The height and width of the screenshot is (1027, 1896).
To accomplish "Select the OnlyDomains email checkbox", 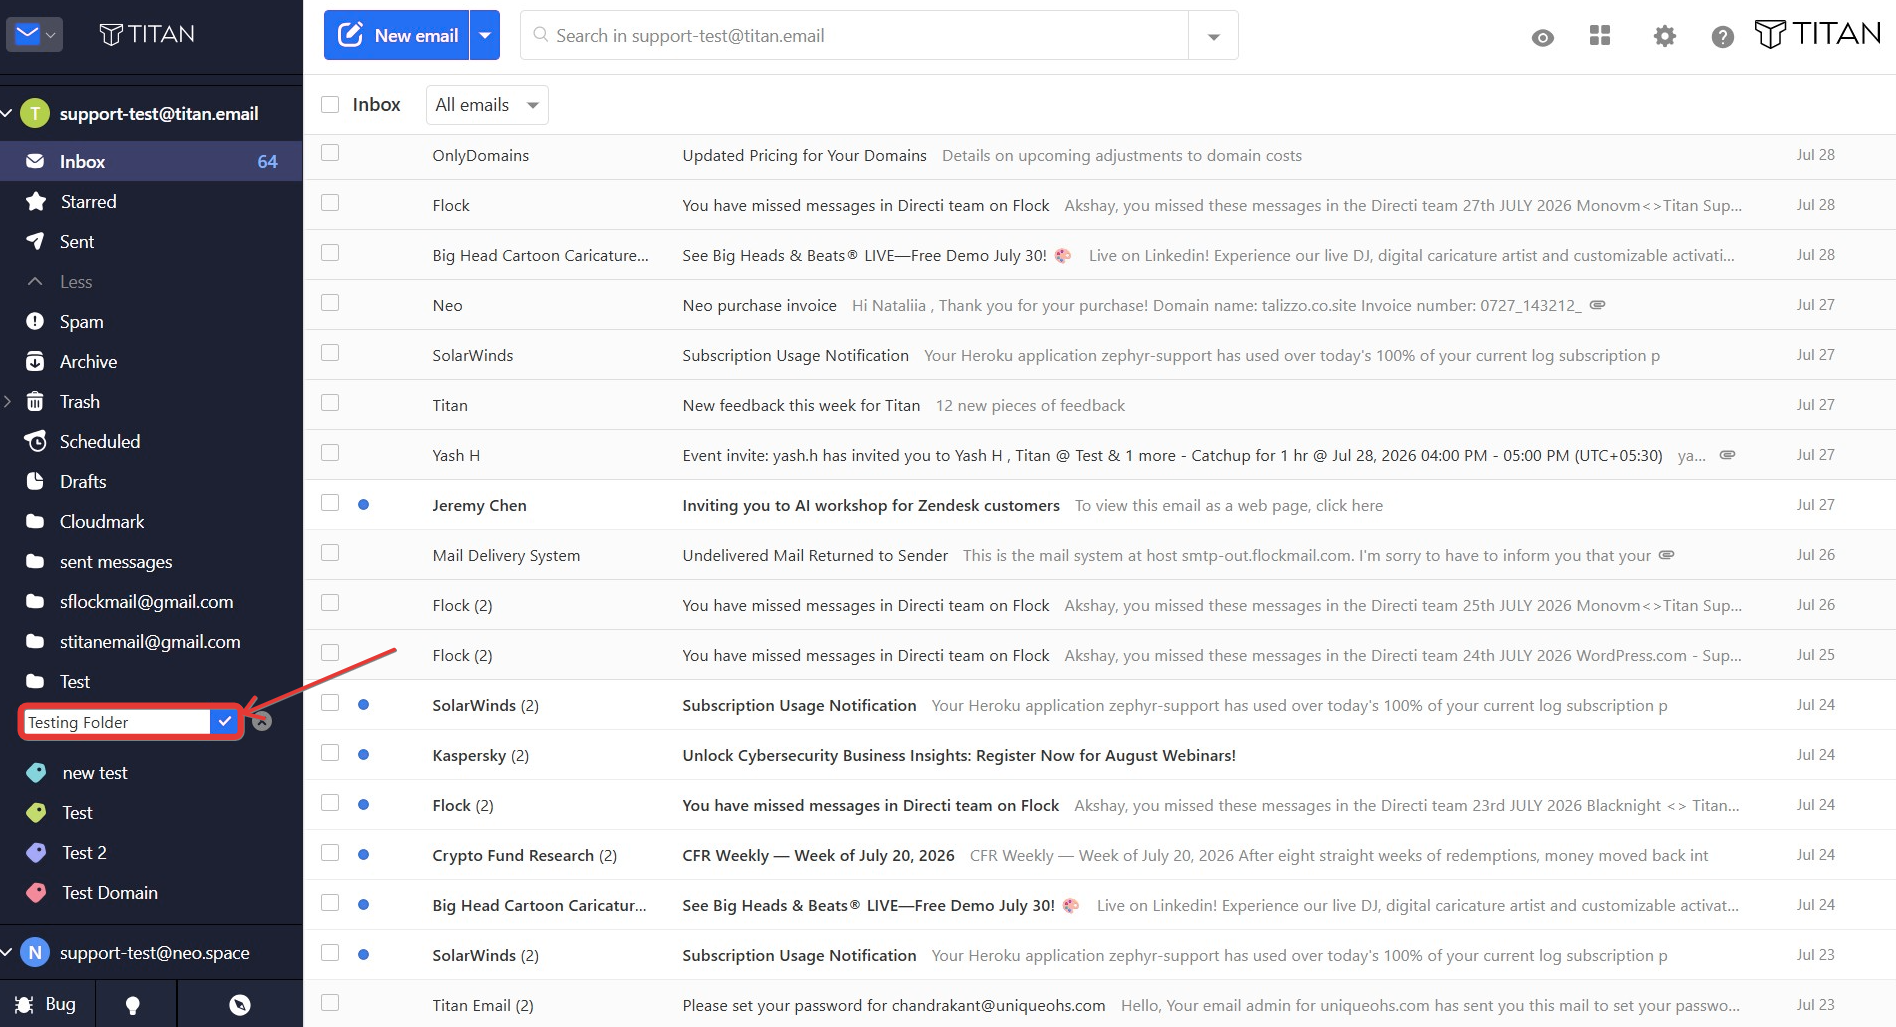I will (330, 153).
